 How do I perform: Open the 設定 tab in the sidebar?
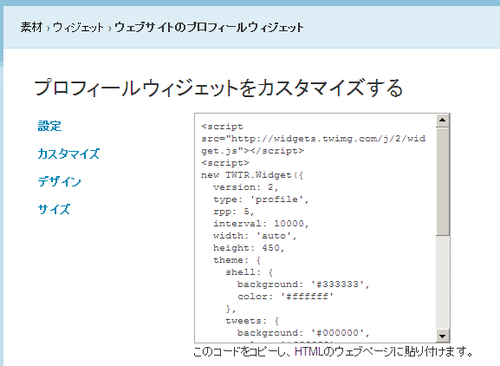50,126
